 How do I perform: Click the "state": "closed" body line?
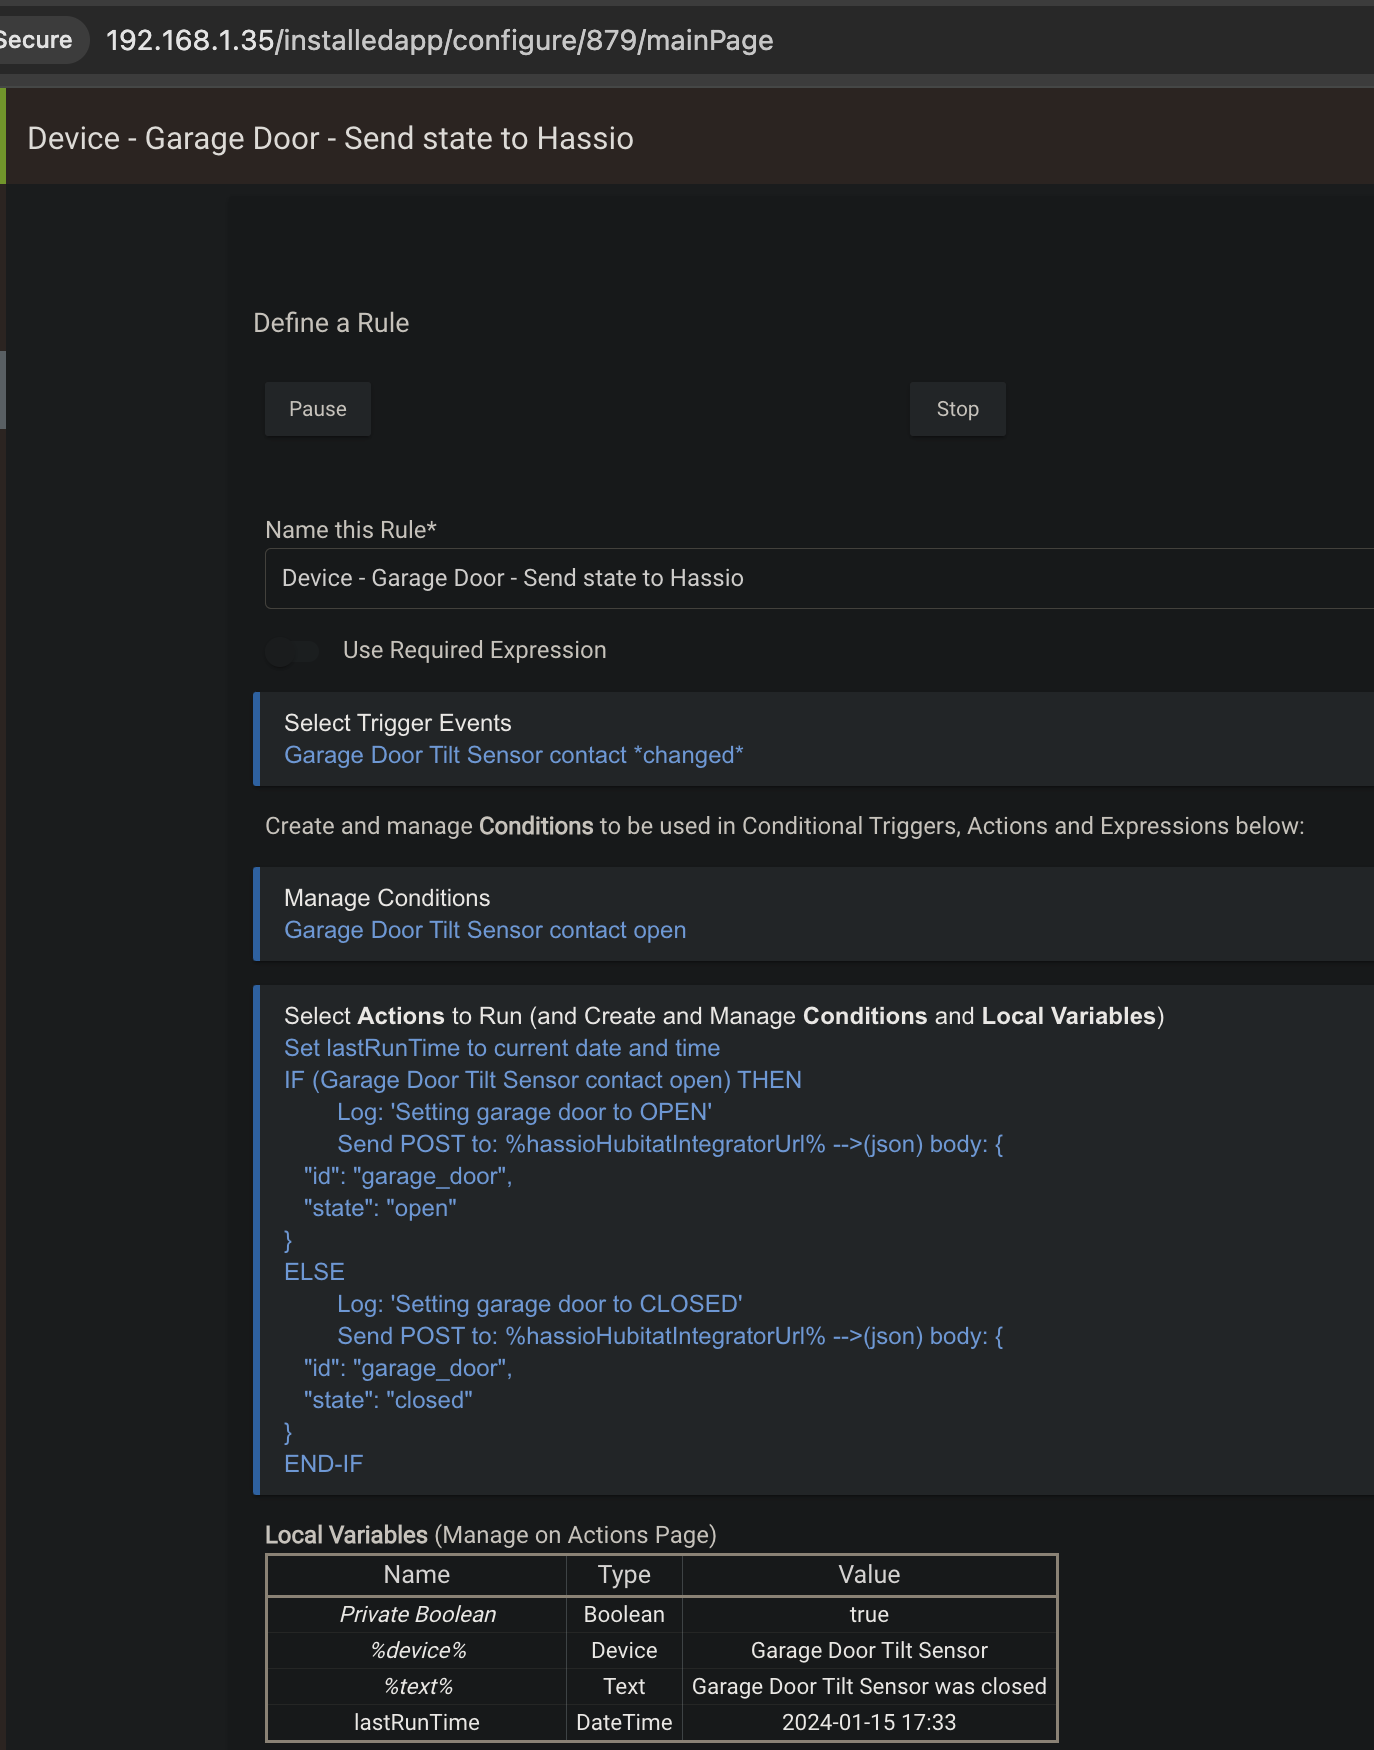pyautogui.click(x=388, y=1400)
